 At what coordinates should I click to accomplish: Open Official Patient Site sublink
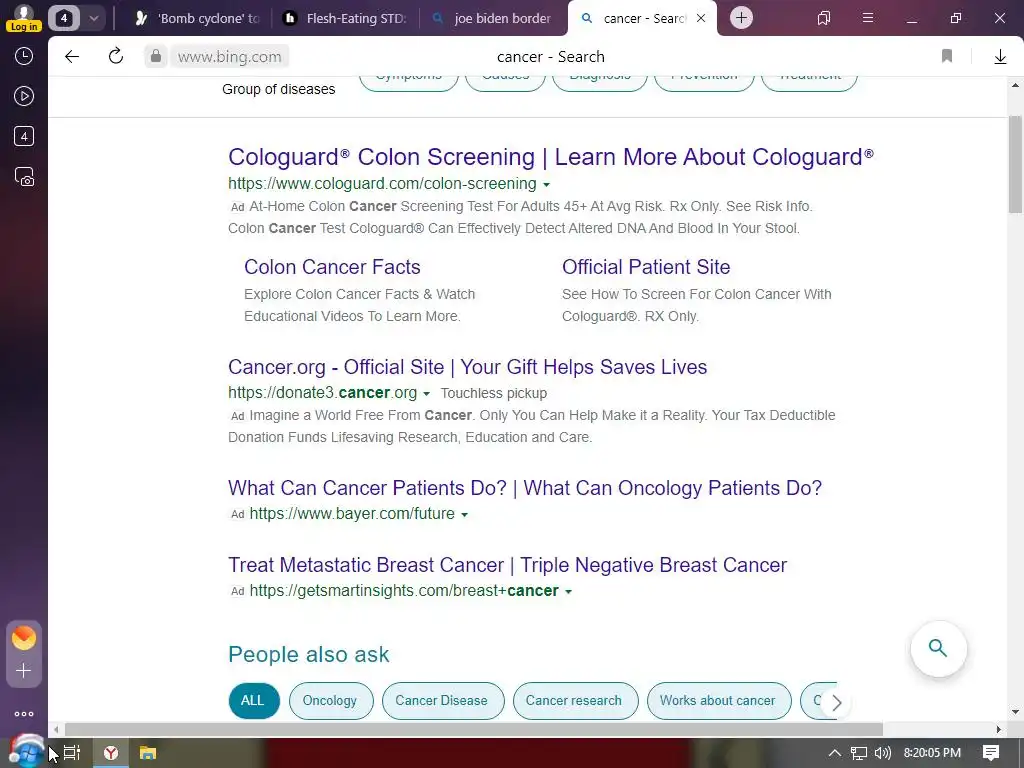(646, 267)
